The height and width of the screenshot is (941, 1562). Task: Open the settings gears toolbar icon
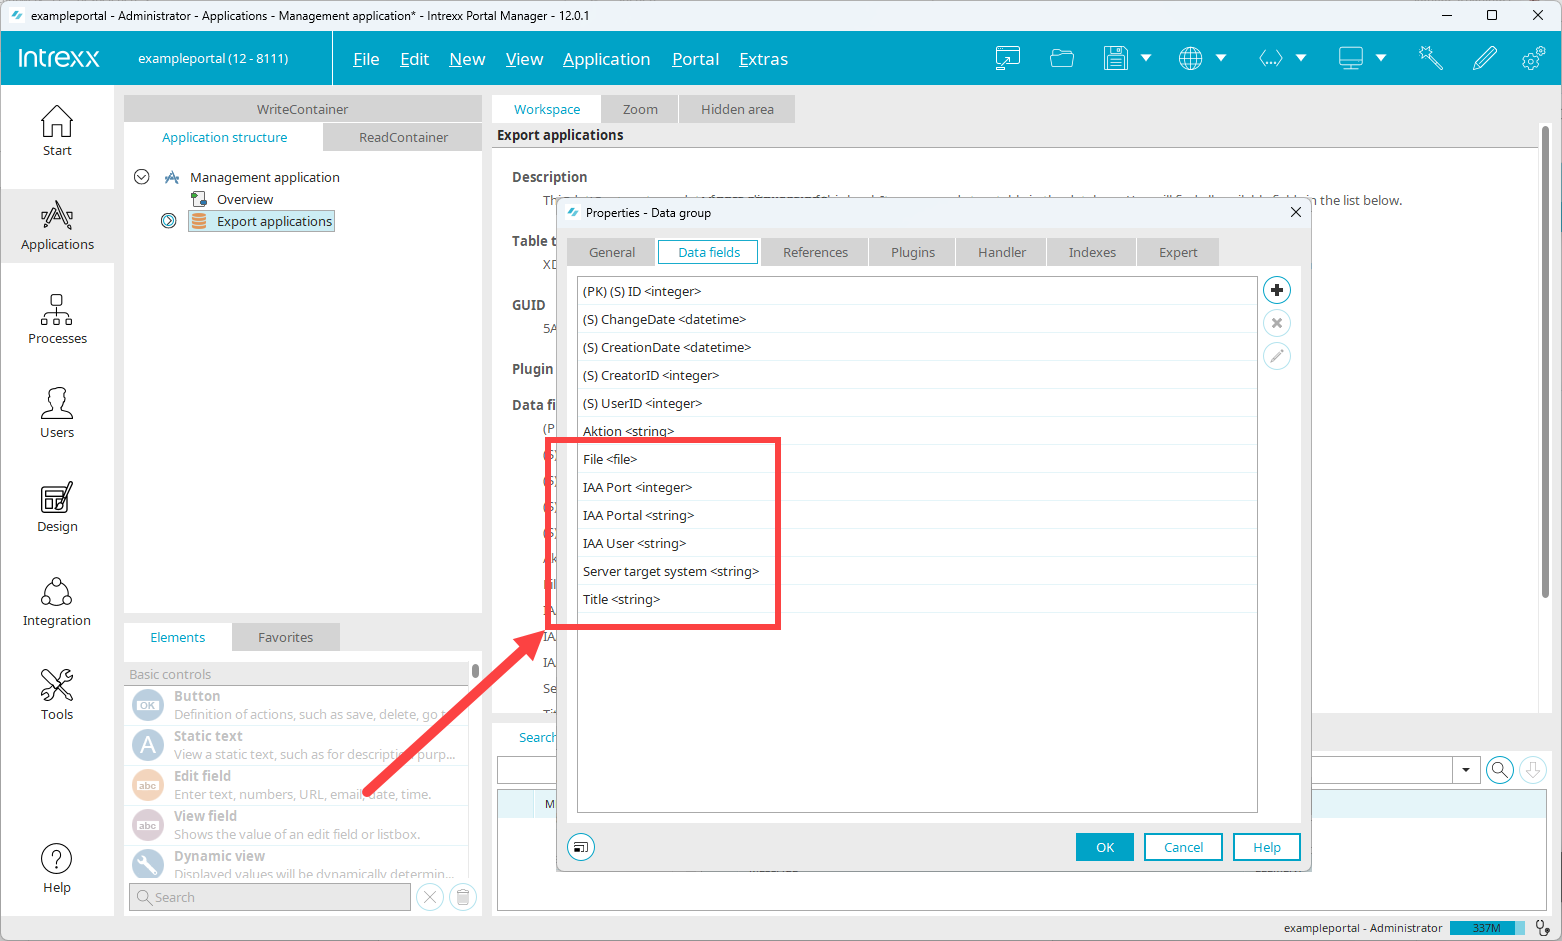(1534, 59)
